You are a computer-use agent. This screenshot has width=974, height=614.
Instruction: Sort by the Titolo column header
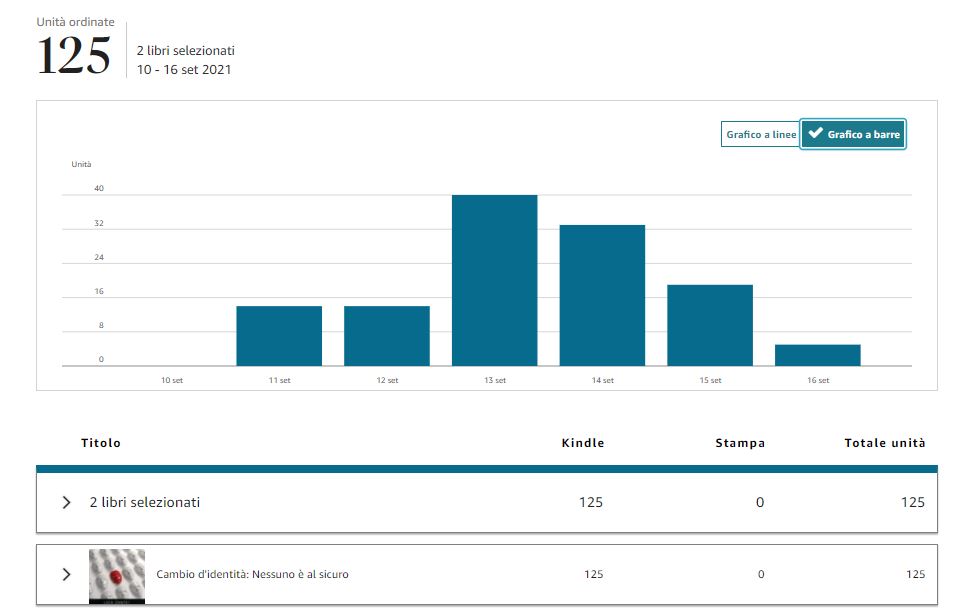(101, 443)
